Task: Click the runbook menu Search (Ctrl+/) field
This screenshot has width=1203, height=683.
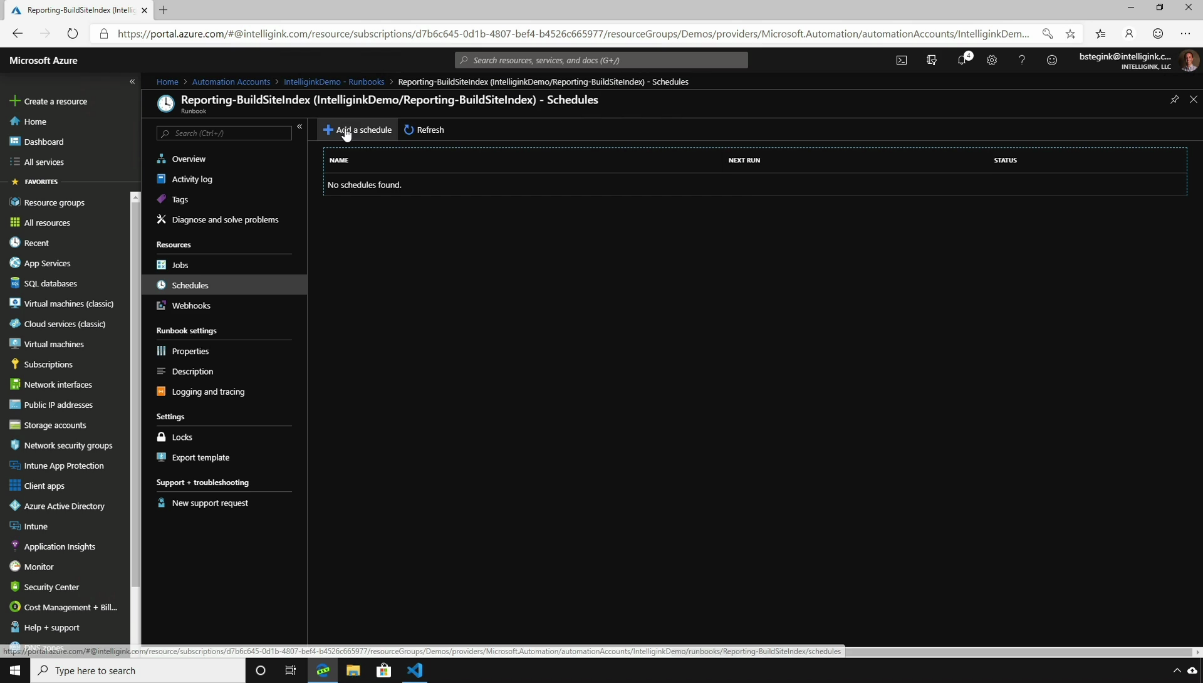Action: (224, 133)
